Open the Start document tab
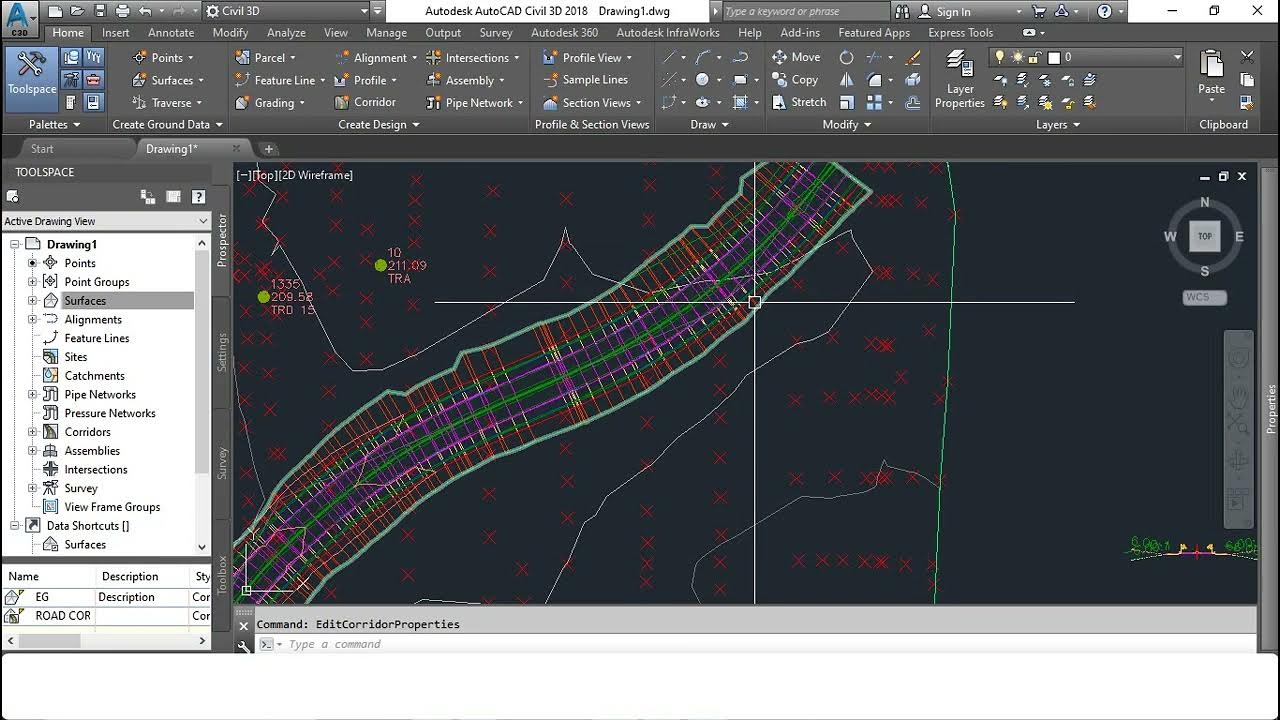1280x720 pixels. click(42, 149)
